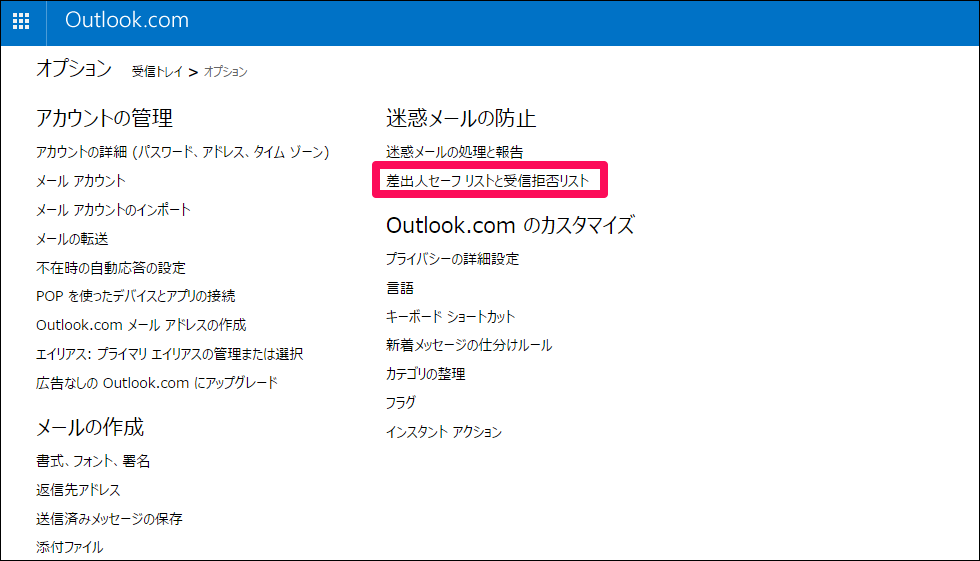The height and width of the screenshot is (561, 980).
Task: Open 新着メッセージの仕分けルール
Action: click(469, 345)
